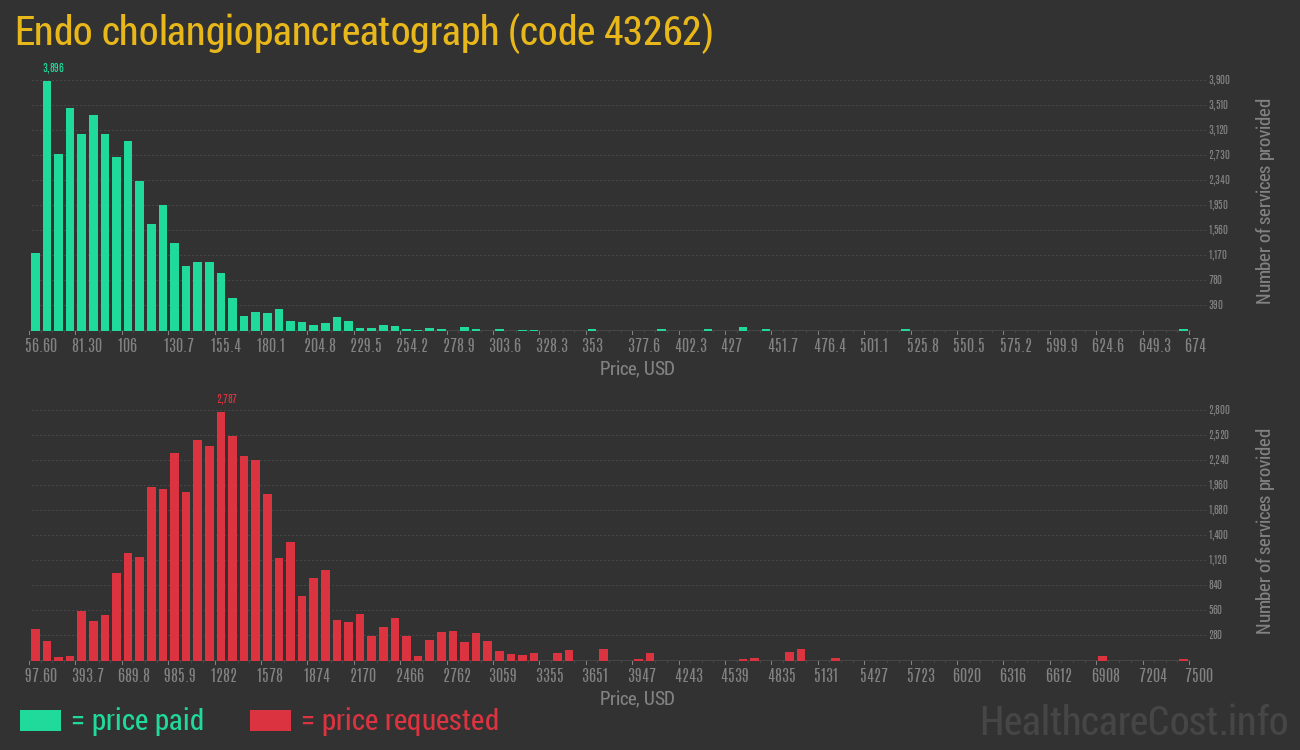Image resolution: width=1300 pixels, height=750 pixels.
Task: Click the tallest green bar labeled 3,896
Action: coord(46,200)
